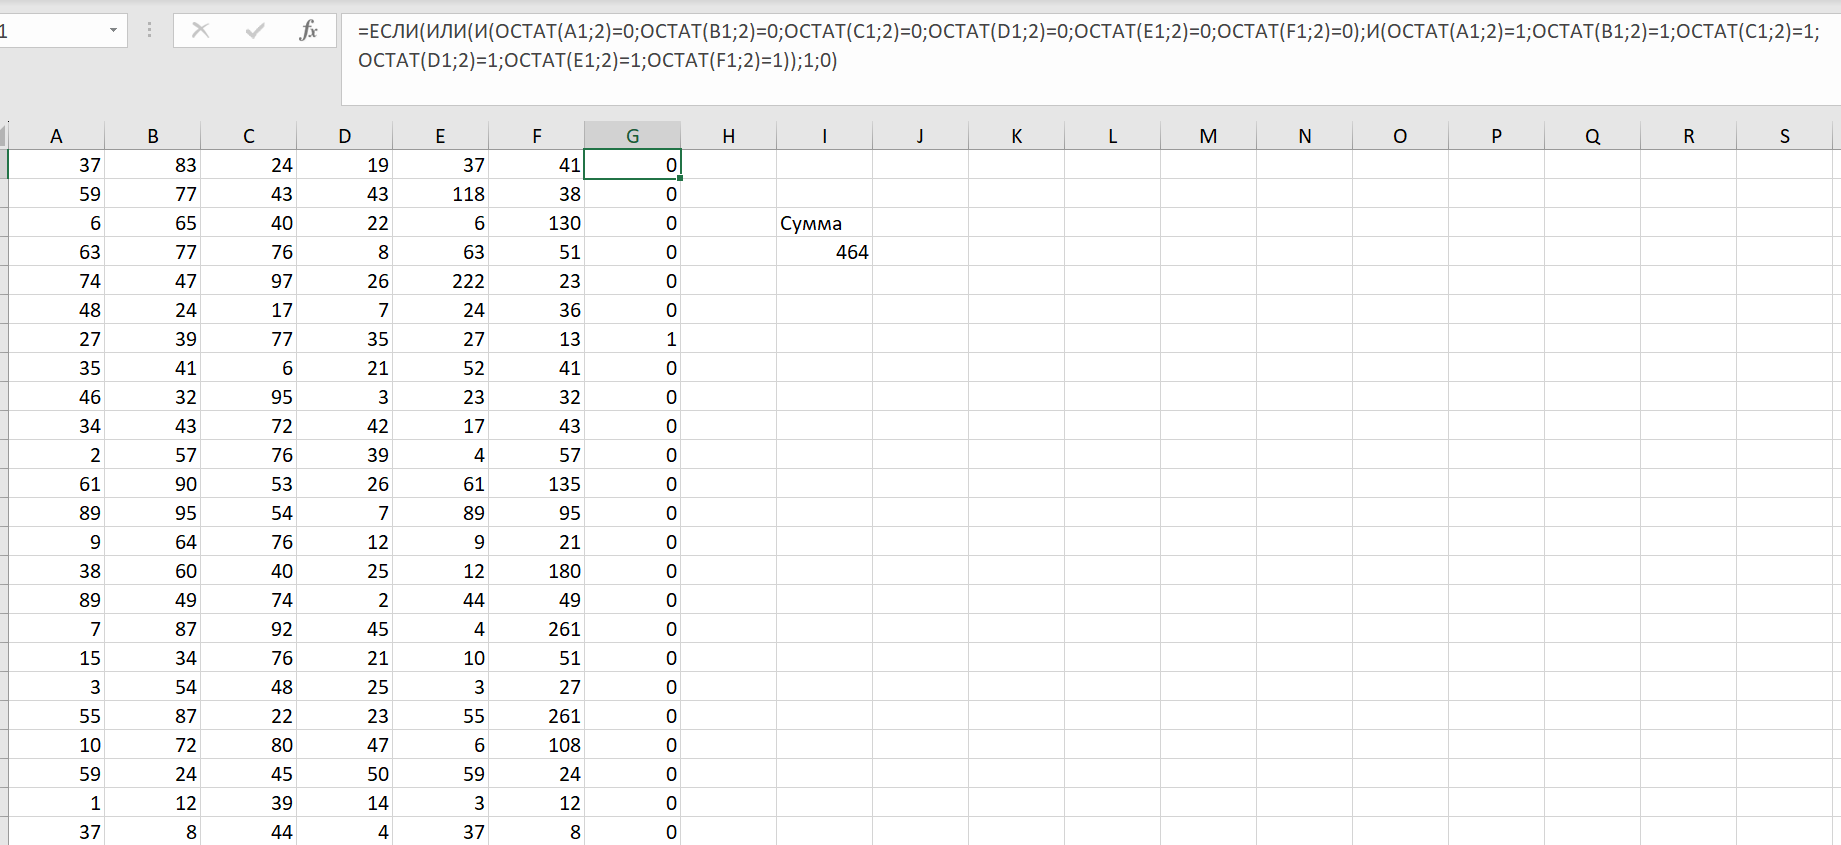This screenshot has height=845, width=1841.
Task: Expand the Name Box dropdown arrow
Action: [x=113, y=31]
